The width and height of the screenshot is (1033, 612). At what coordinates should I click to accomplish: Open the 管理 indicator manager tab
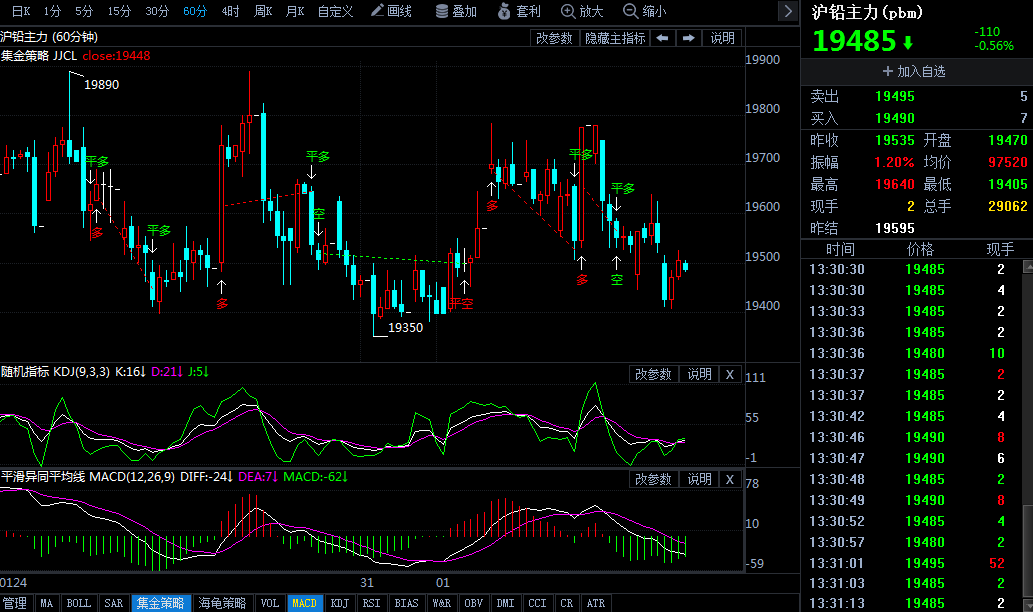(14, 603)
